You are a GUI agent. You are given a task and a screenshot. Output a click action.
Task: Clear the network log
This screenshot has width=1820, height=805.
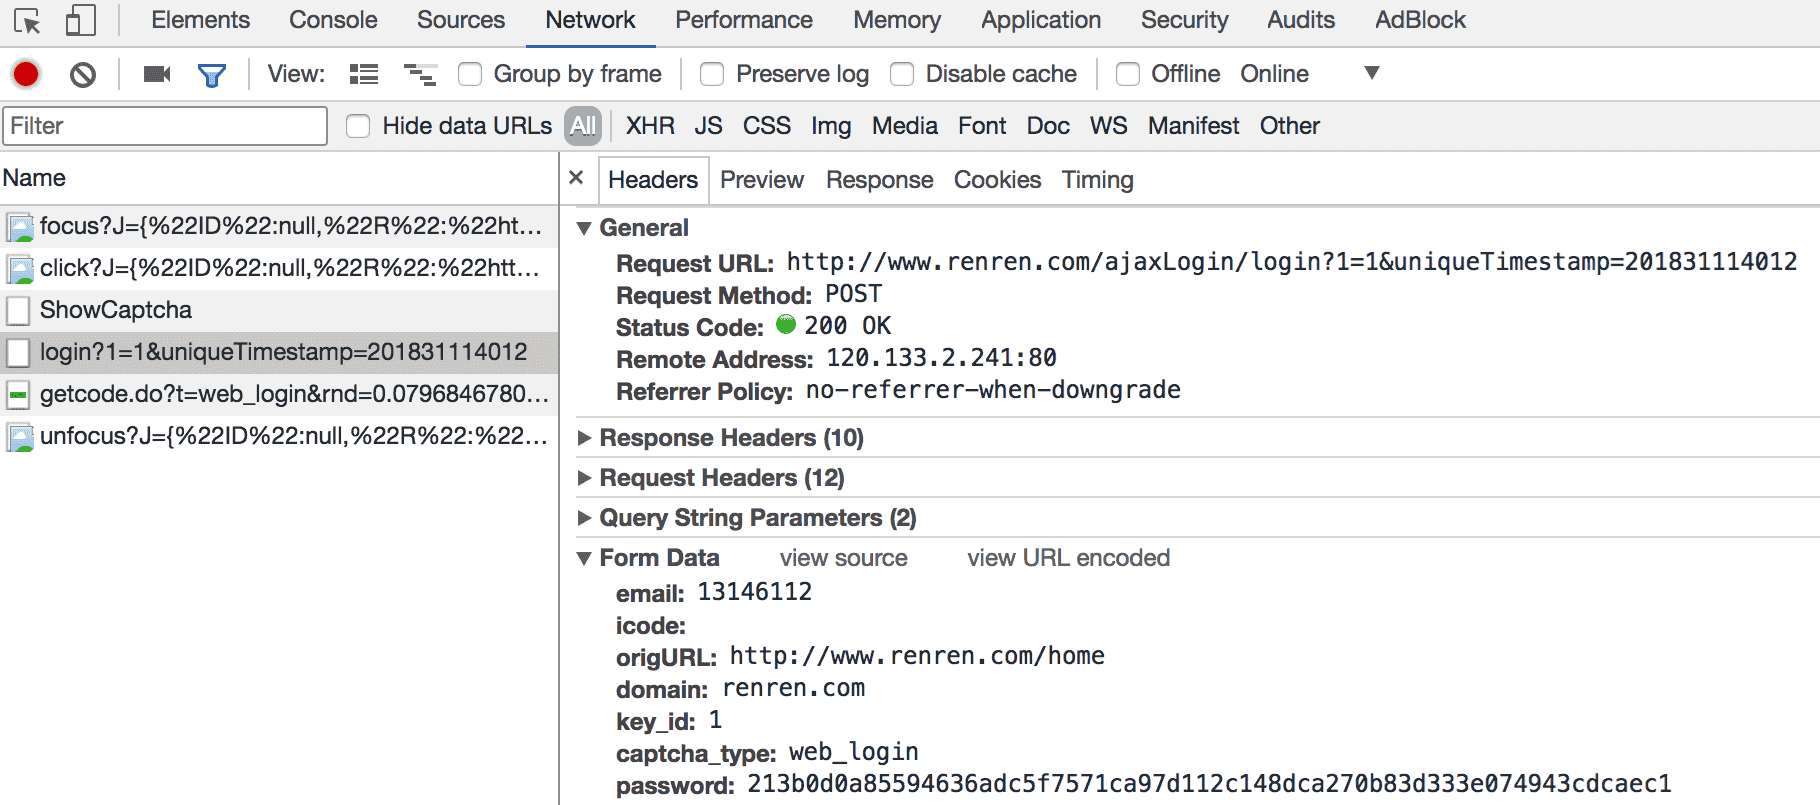83,74
